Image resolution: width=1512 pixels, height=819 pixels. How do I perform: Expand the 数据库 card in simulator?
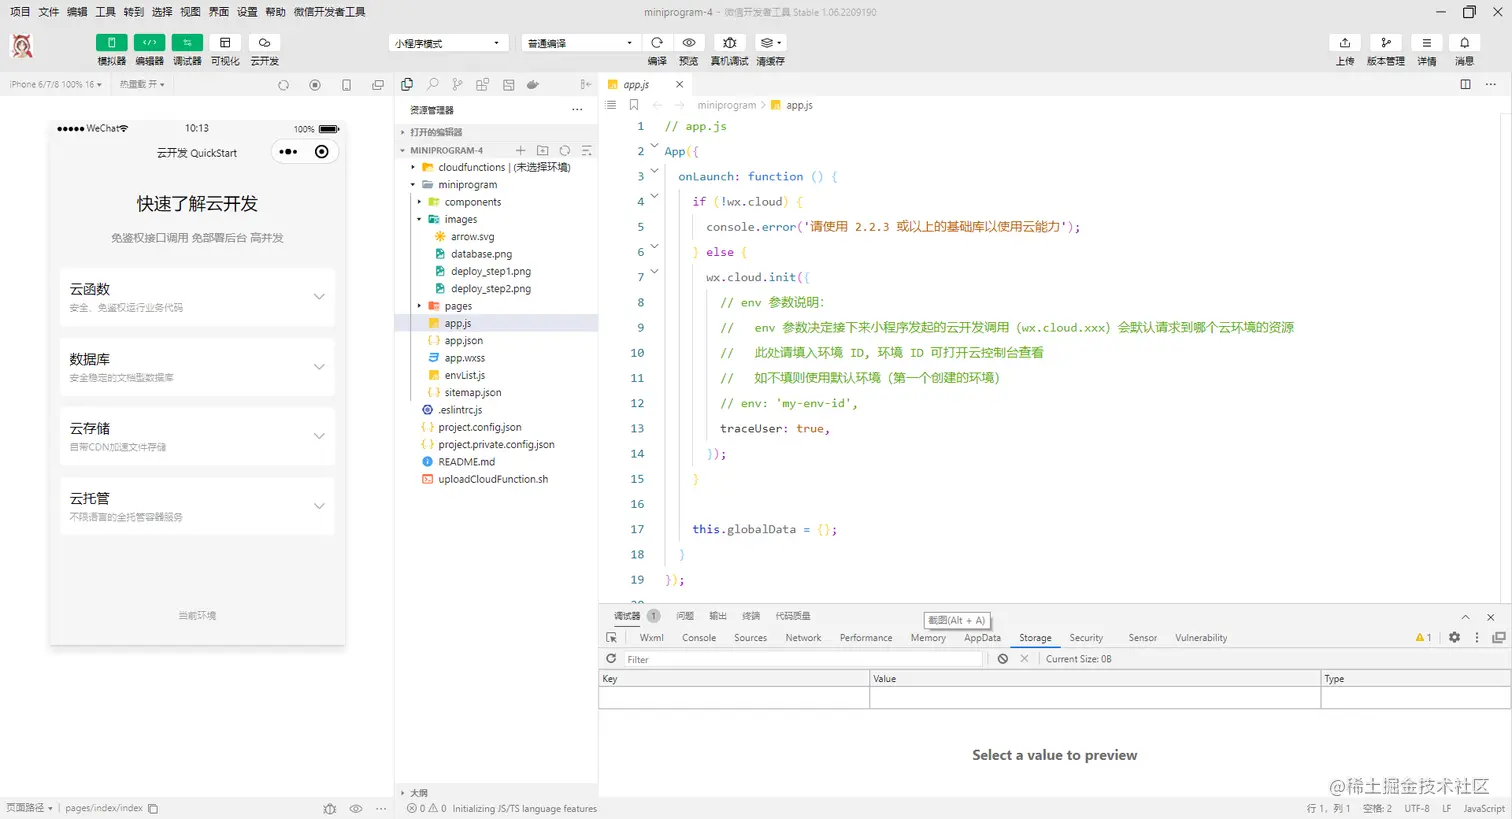tap(197, 367)
